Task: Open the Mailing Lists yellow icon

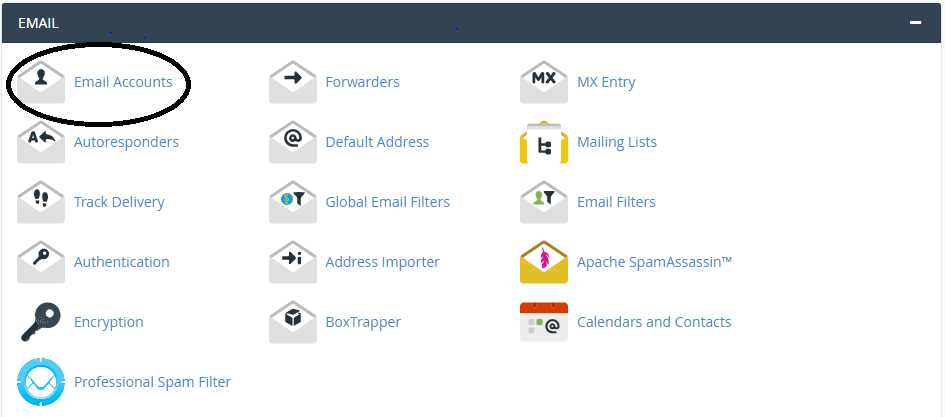Action: click(544, 142)
